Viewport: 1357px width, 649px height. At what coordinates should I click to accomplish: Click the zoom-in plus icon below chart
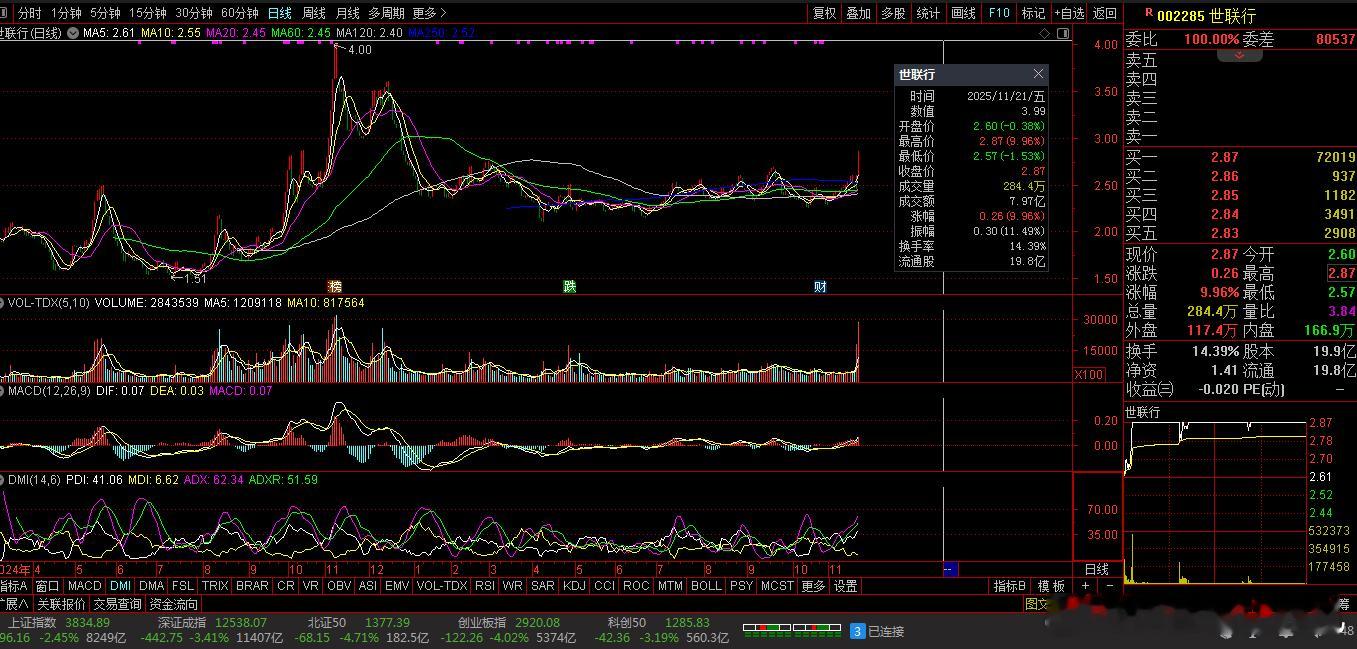tap(1086, 586)
